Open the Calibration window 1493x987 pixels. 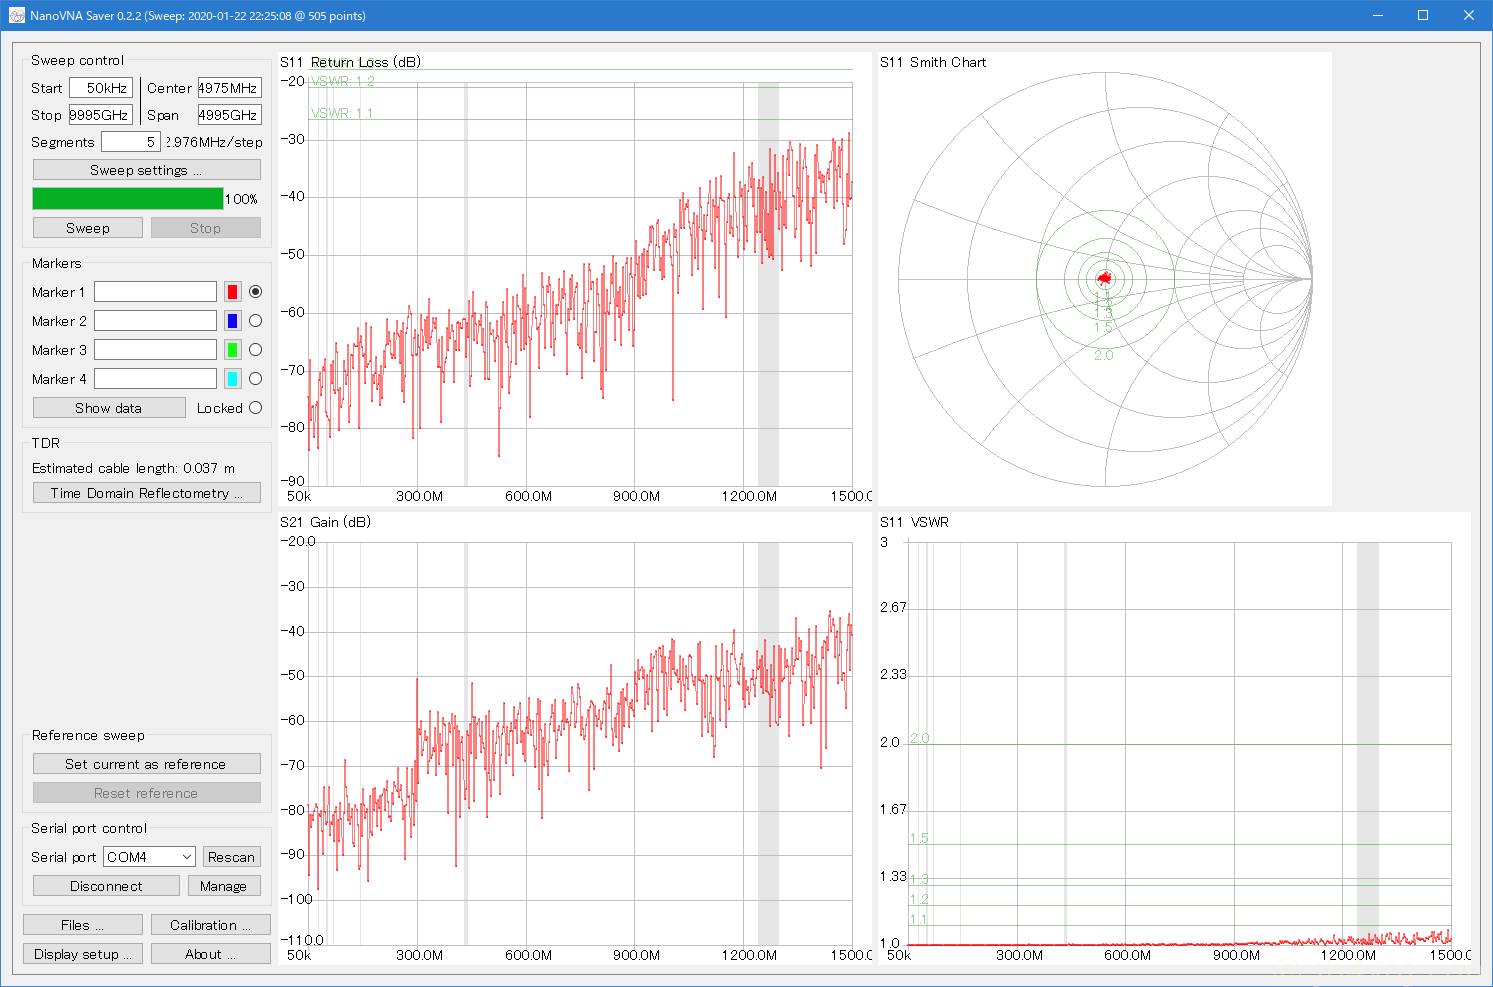pyautogui.click(x=211, y=925)
